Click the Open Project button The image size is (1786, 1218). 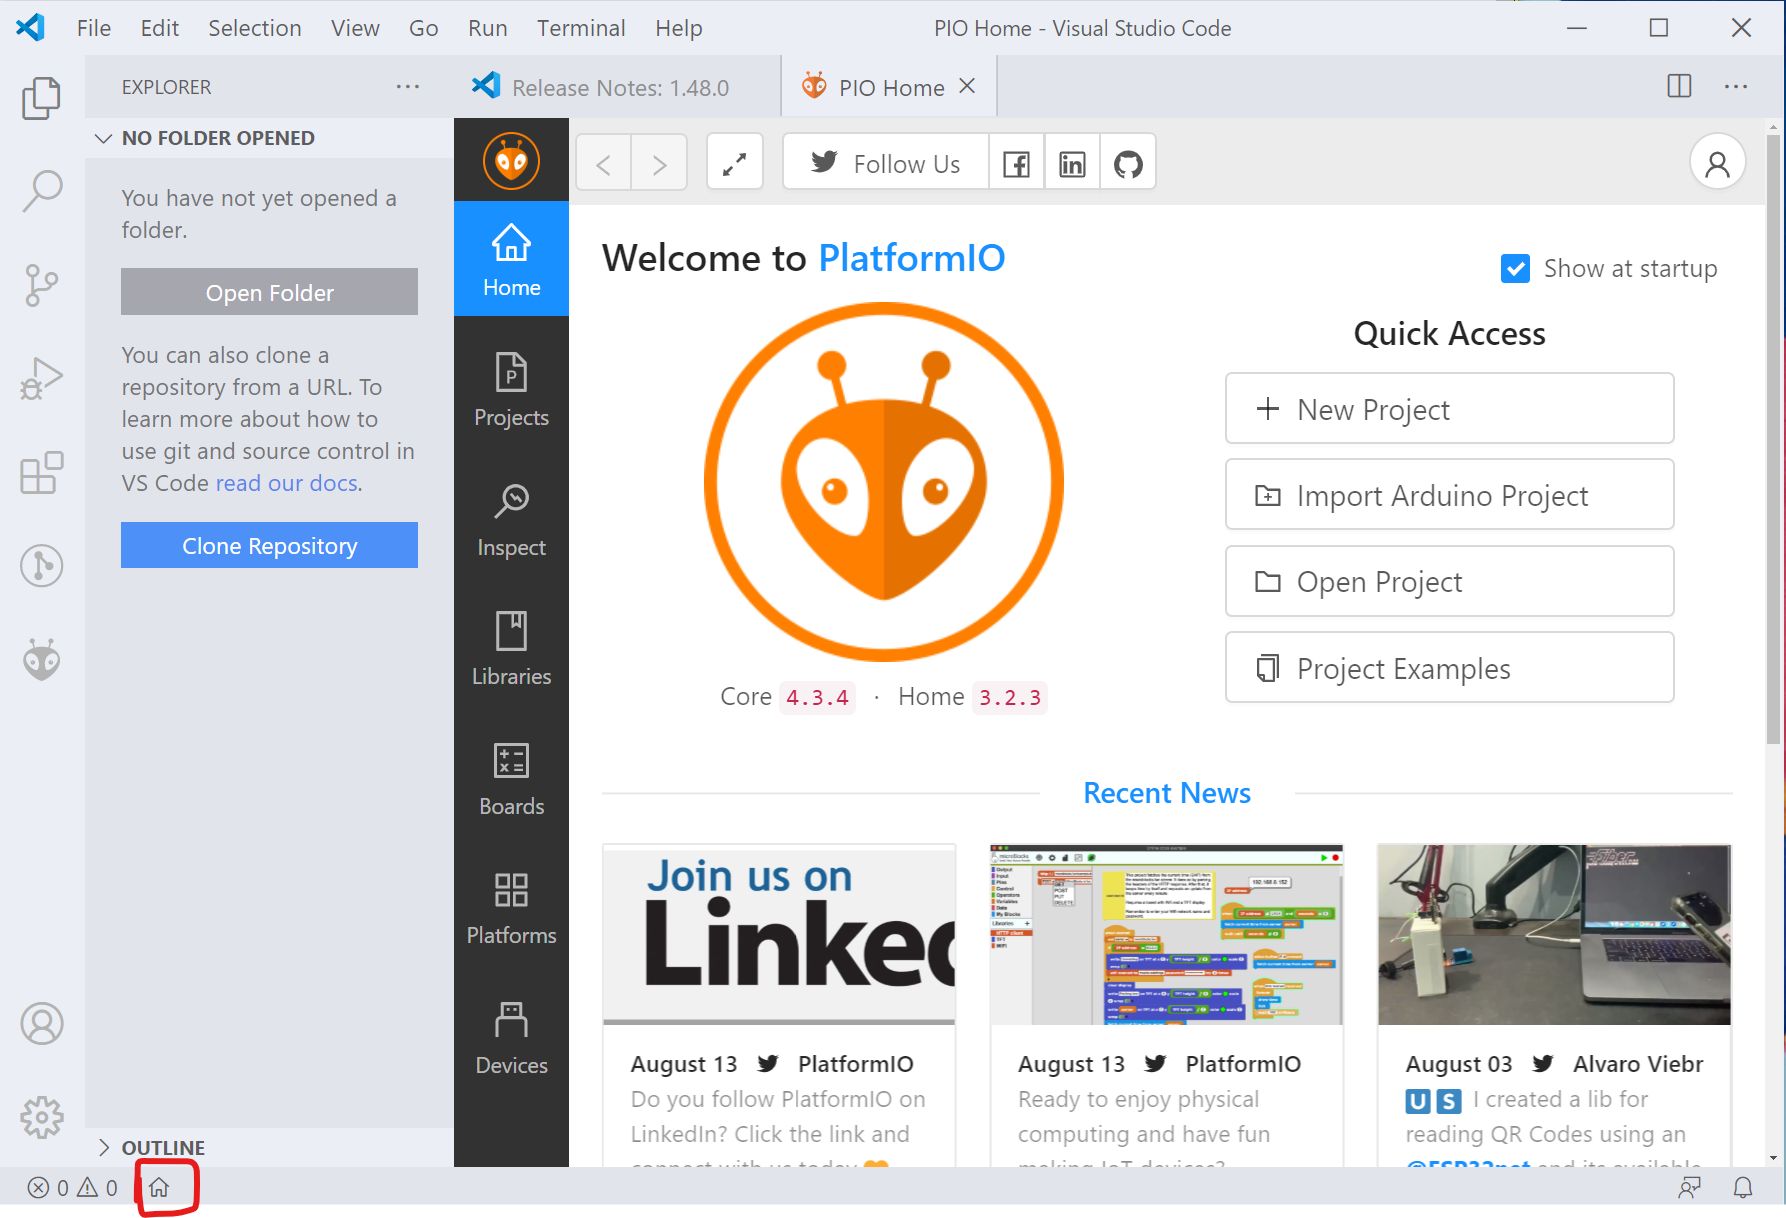1449,581
